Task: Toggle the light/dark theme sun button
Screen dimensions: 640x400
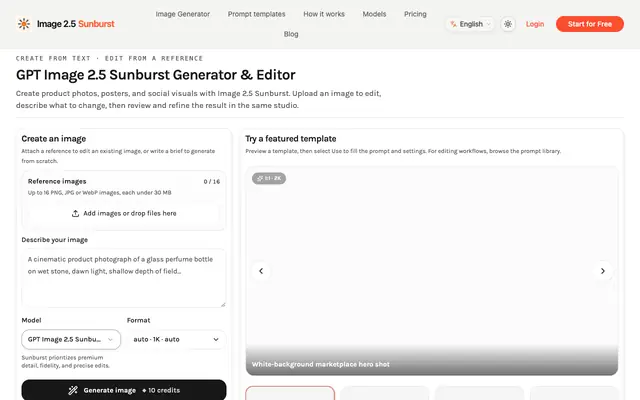Action: tap(508, 24)
